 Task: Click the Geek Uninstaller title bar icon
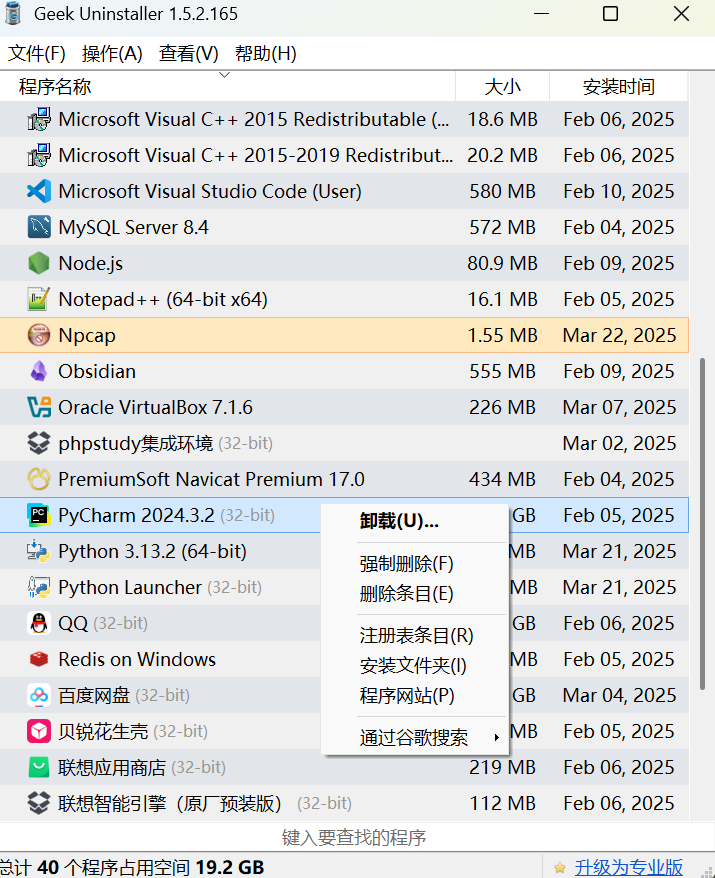coord(13,13)
